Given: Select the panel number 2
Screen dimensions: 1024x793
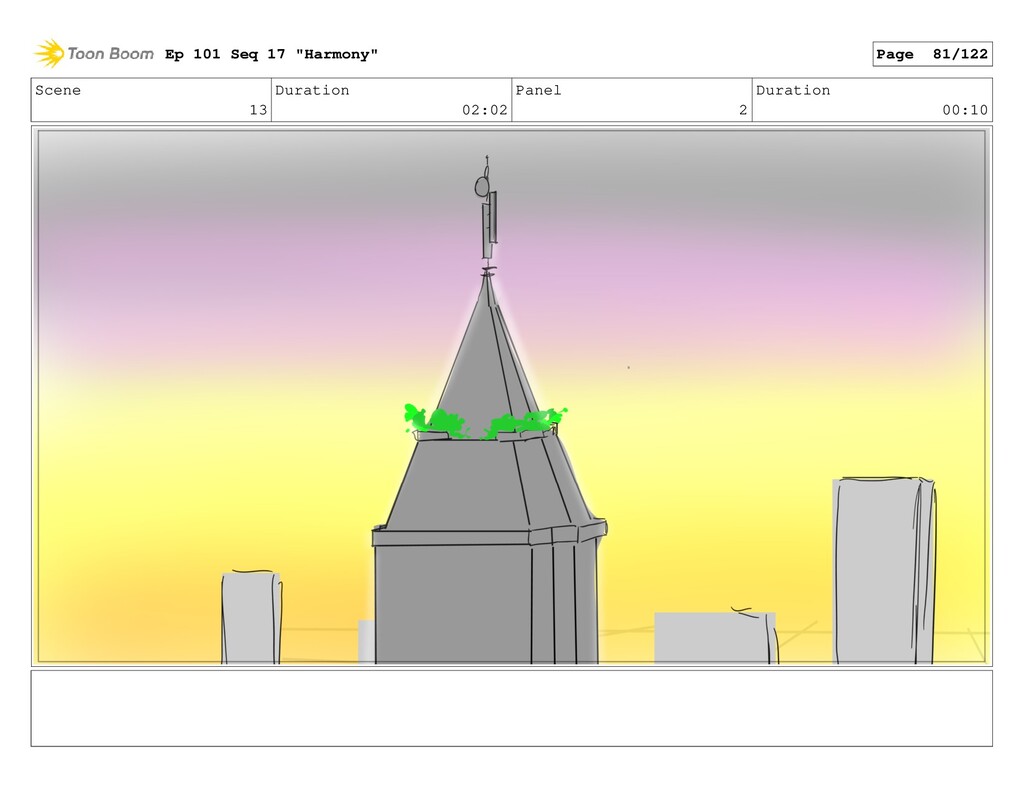Looking at the screenshot, I should (x=742, y=110).
